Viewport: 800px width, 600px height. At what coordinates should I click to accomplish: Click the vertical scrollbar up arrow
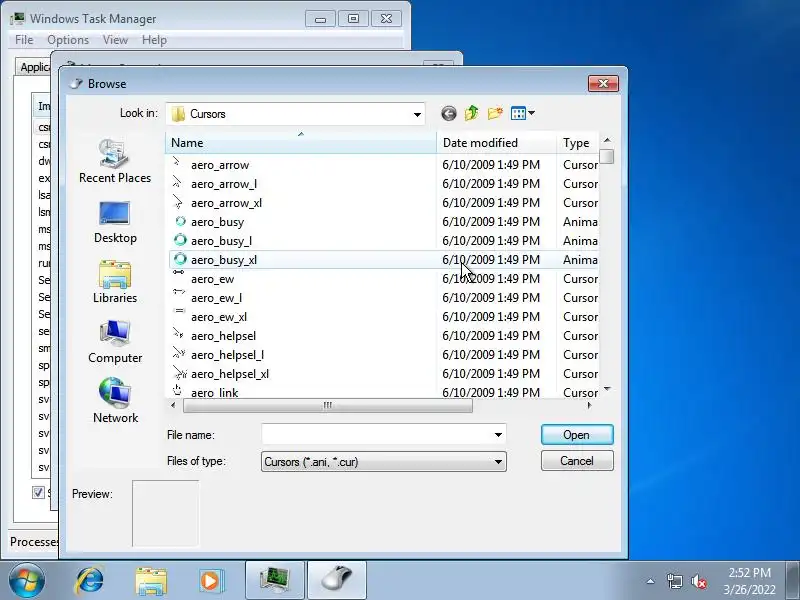pyautogui.click(x=607, y=140)
